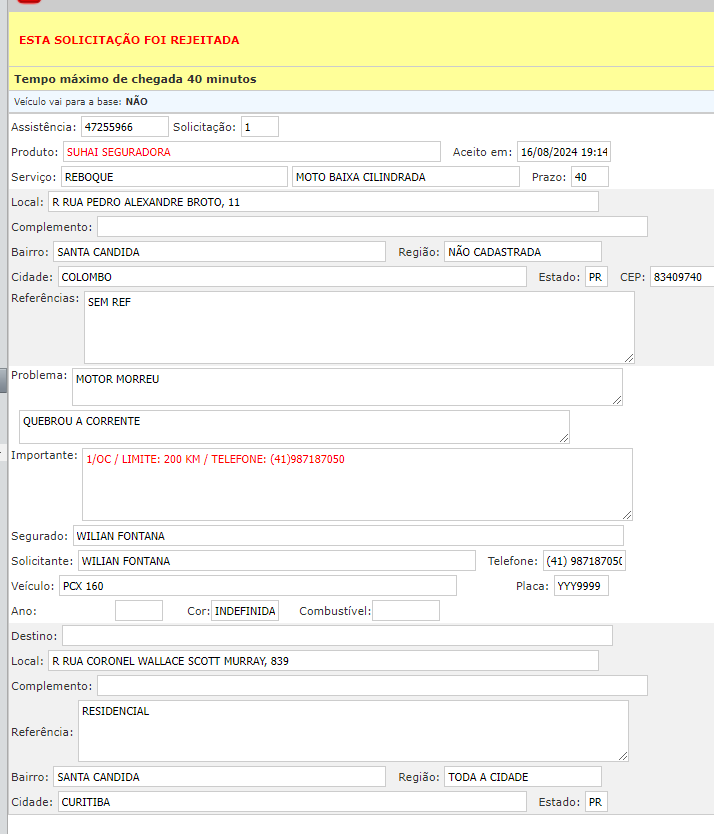Click the Placa field YYY9999
714x834 pixels.
[581, 586]
